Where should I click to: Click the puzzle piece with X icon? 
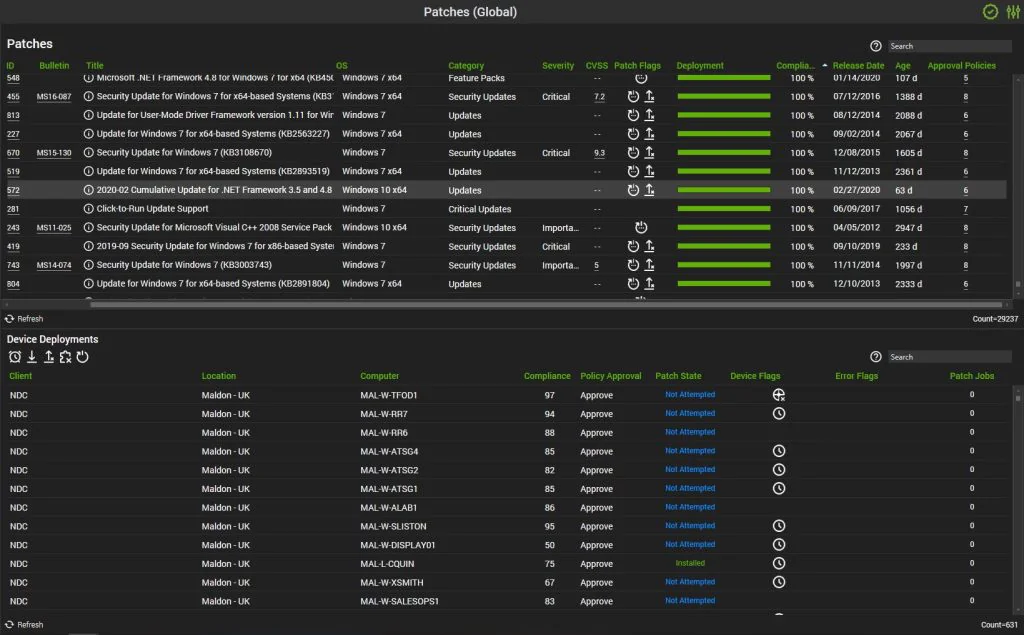tap(65, 357)
